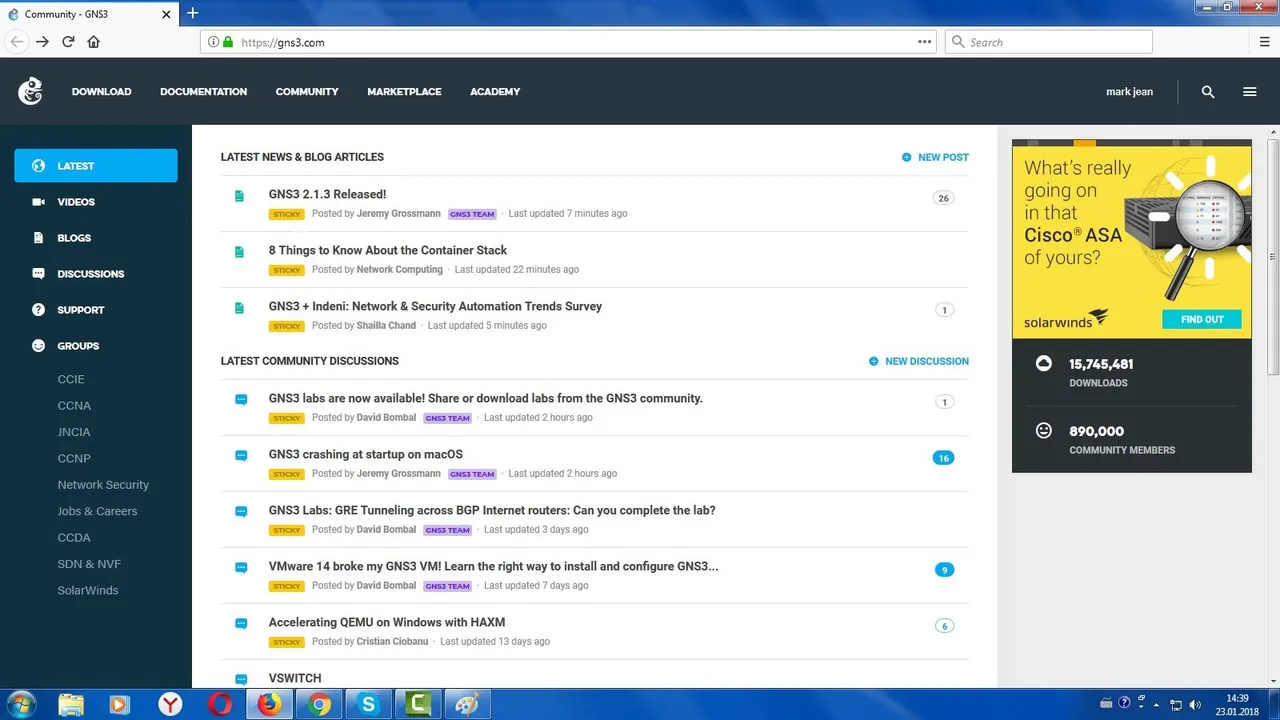Click document icon beside GNS3 2.1.3 Released
This screenshot has width=1280, height=720.
click(x=239, y=196)
